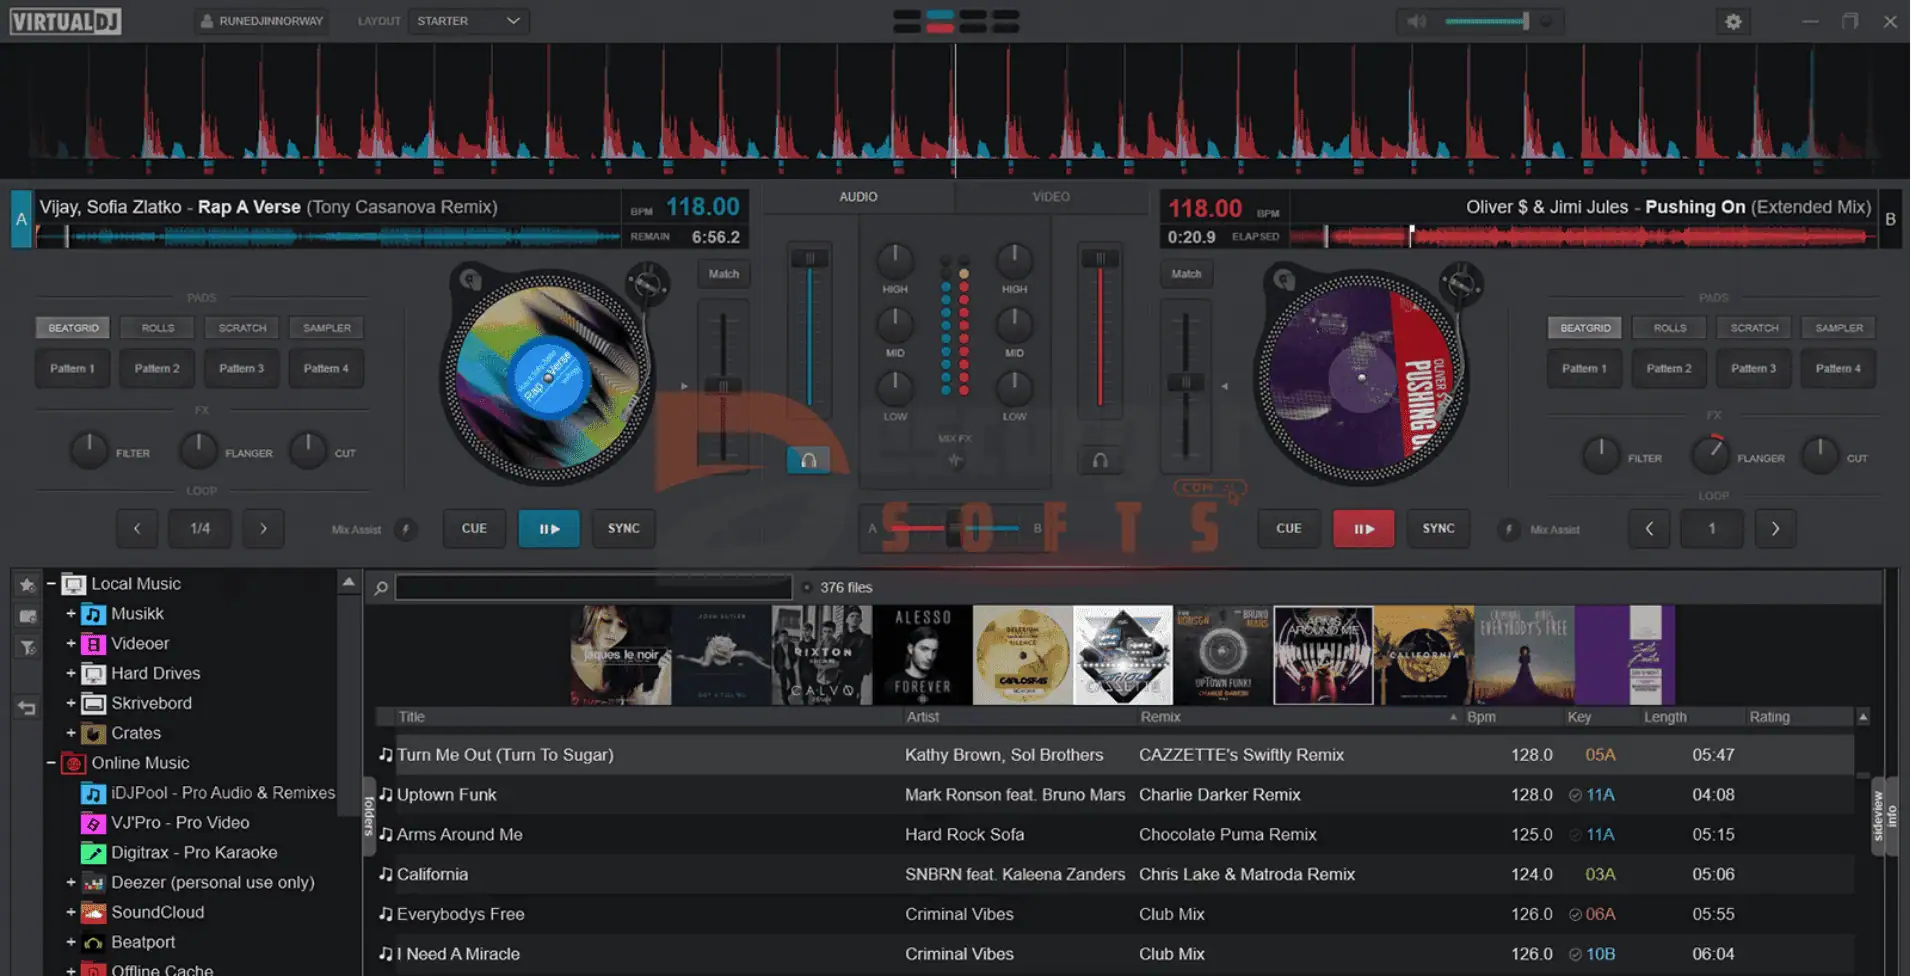1911x976 pixels.
Task: Adjust the master volume slider
Action: 1488,21
